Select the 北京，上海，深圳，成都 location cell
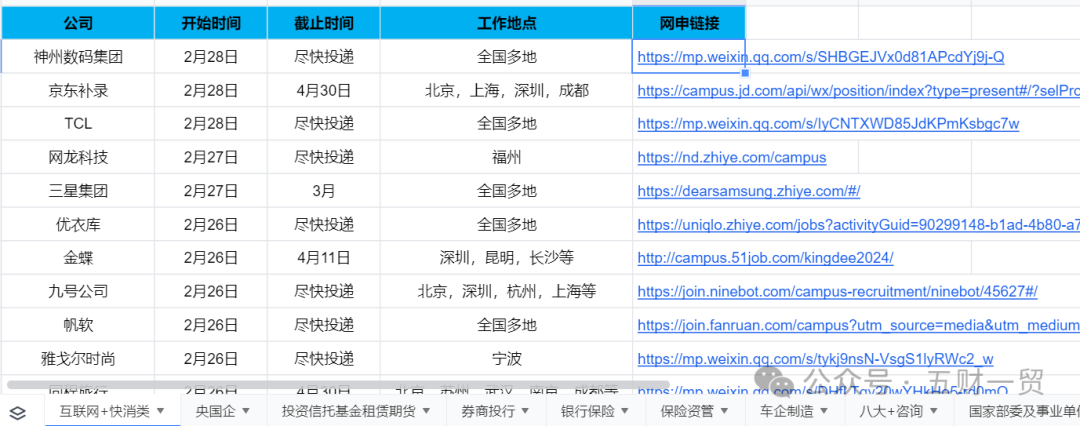Image resolution: width=1080 pixels, height=426 pixels. pyautogui.click(x=506, y=90)
